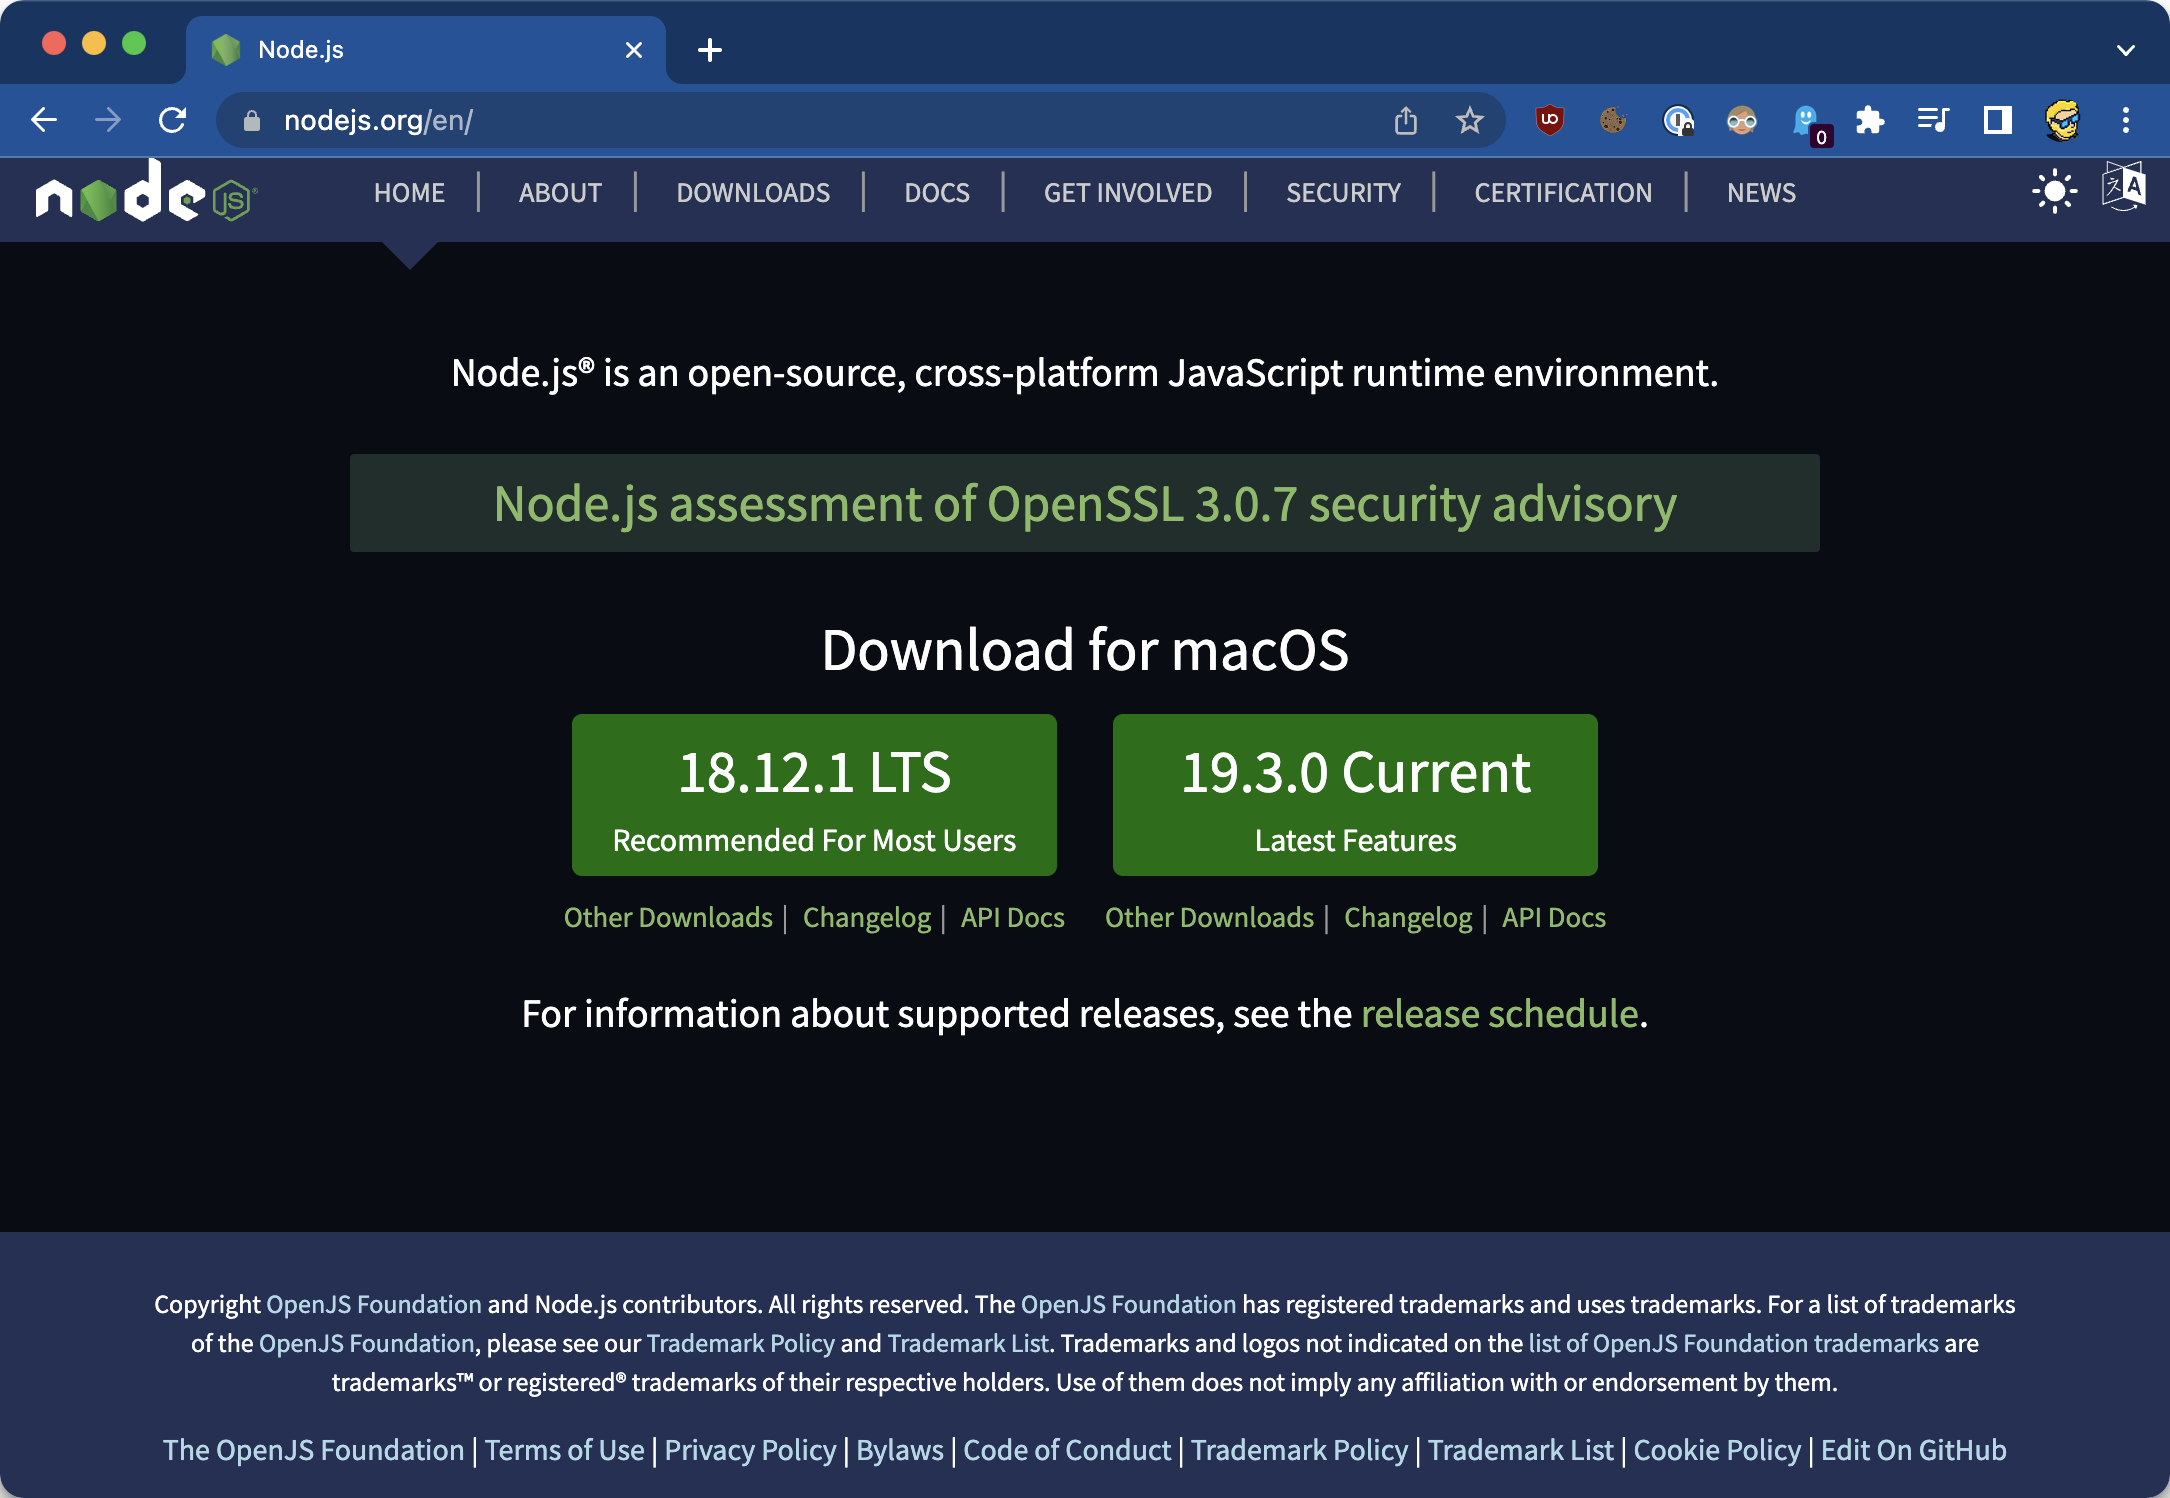Go to the DOWNLOADS nav item
Viewport: 2170px width, 1498px height.
point(752,193)
